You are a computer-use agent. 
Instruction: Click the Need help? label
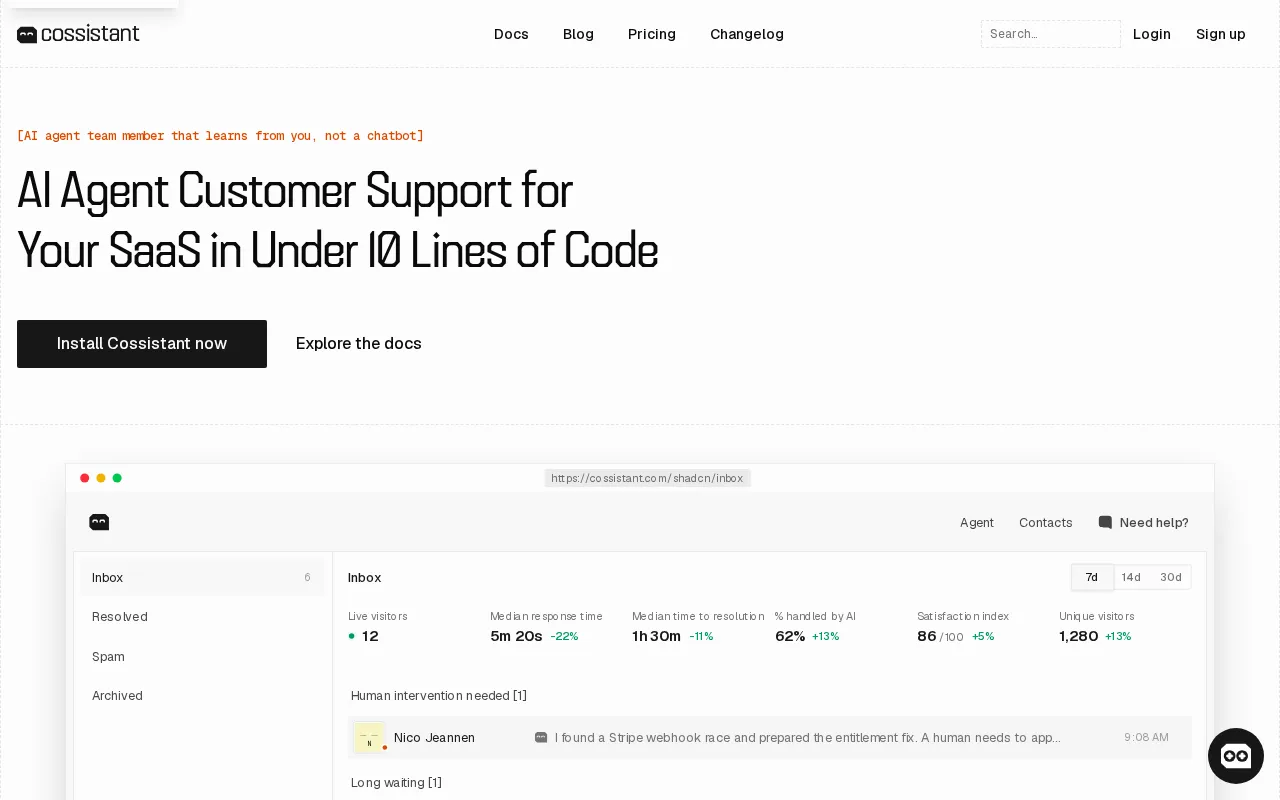pos(1154,522)
